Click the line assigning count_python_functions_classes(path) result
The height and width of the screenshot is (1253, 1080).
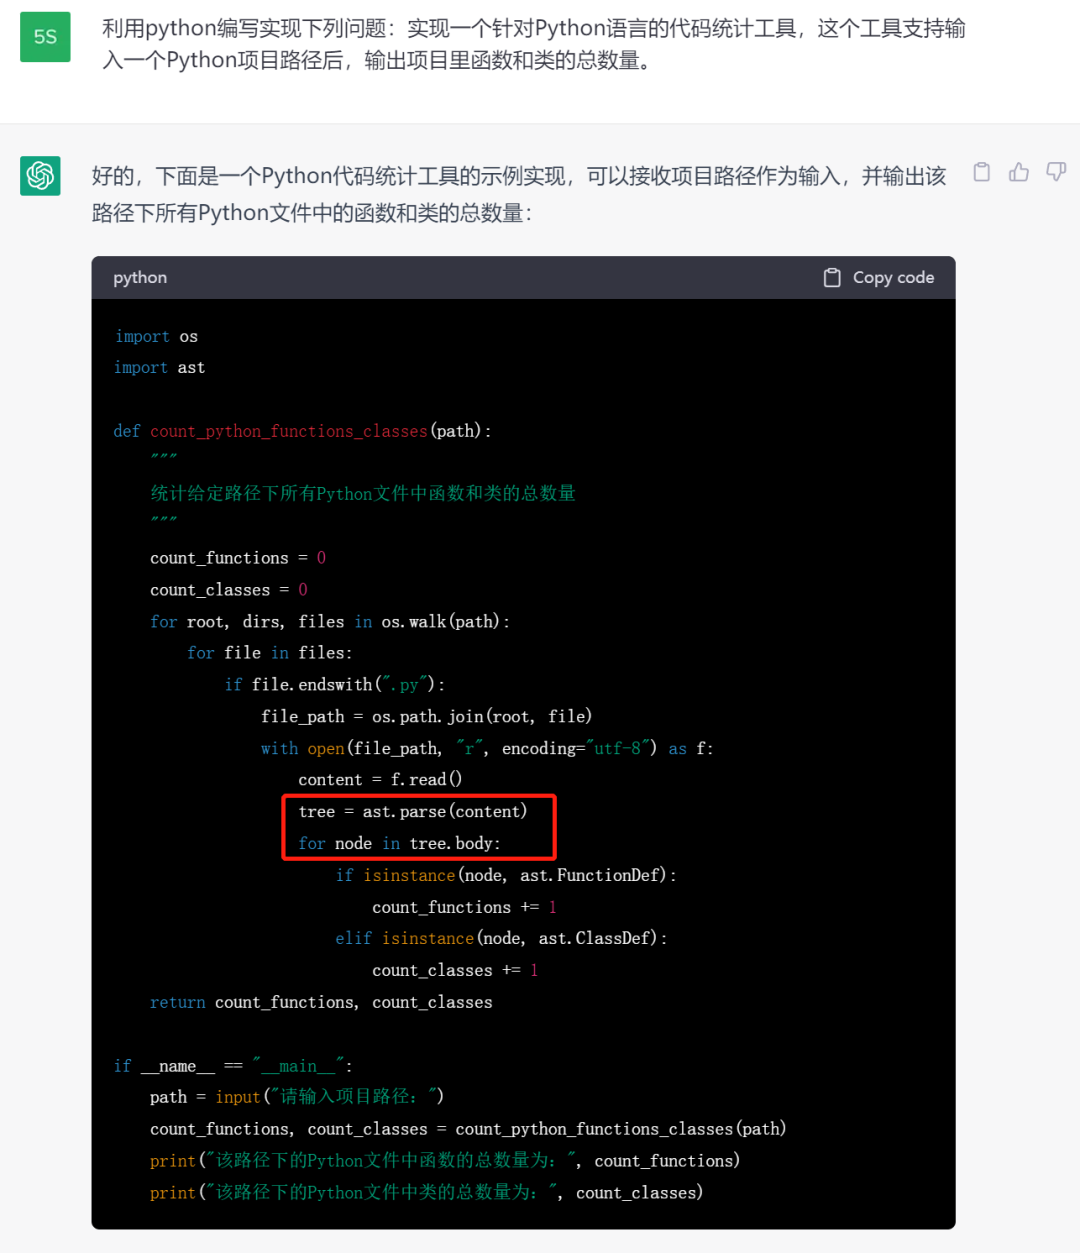tap(468, 1129)
